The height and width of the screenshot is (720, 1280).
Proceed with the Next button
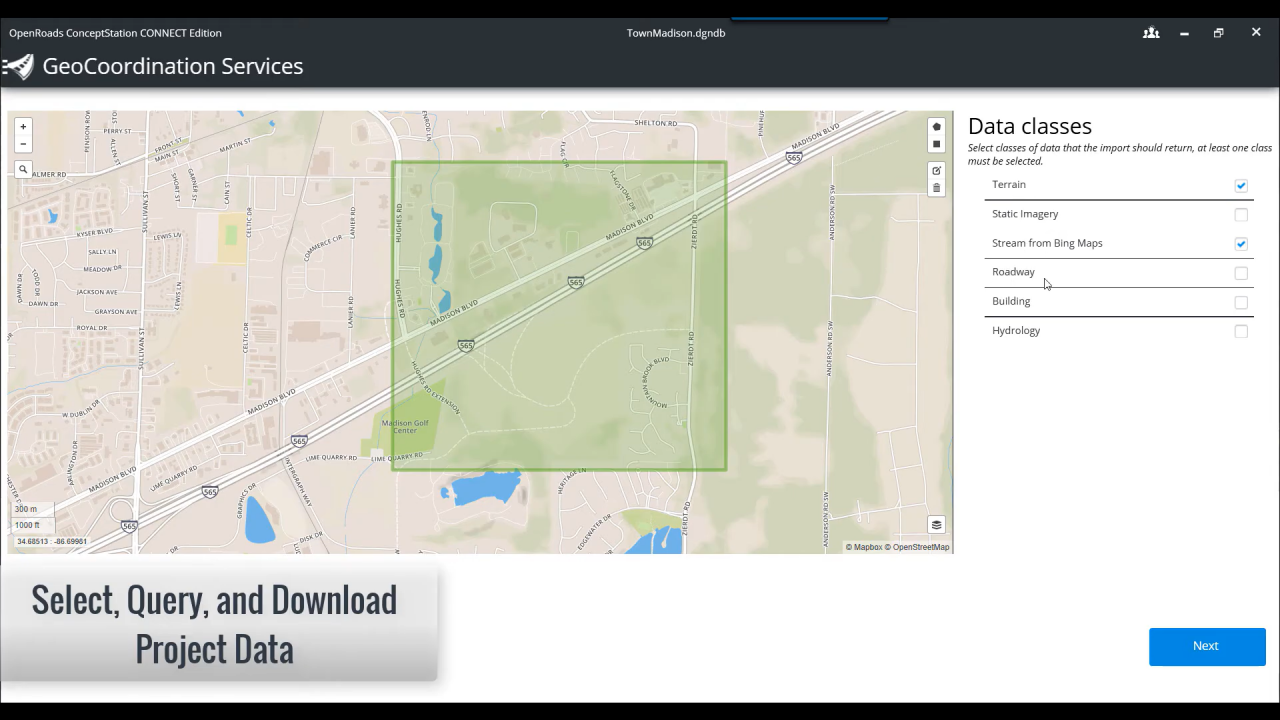1207,646
